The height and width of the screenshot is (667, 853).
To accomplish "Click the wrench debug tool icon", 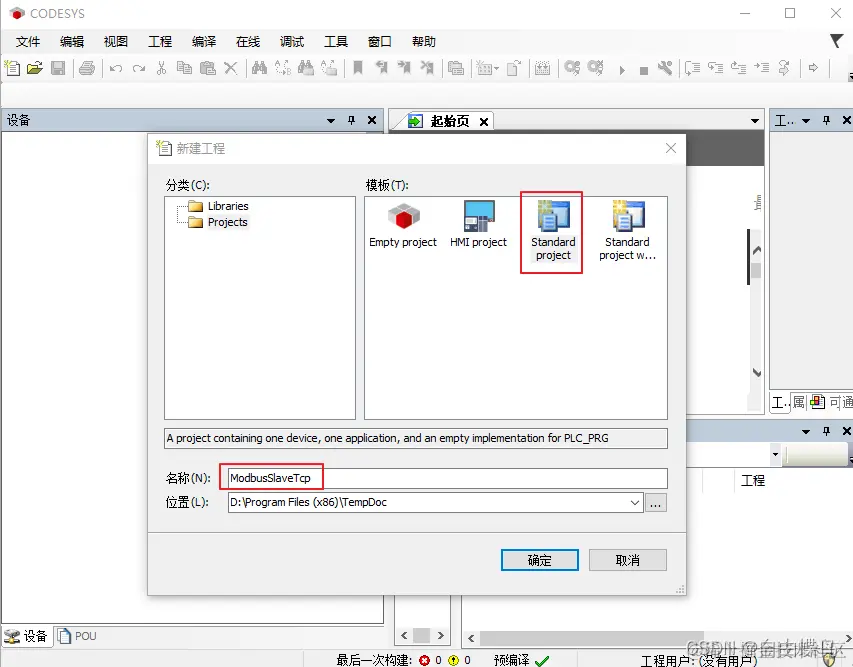I will coord(665,68).
